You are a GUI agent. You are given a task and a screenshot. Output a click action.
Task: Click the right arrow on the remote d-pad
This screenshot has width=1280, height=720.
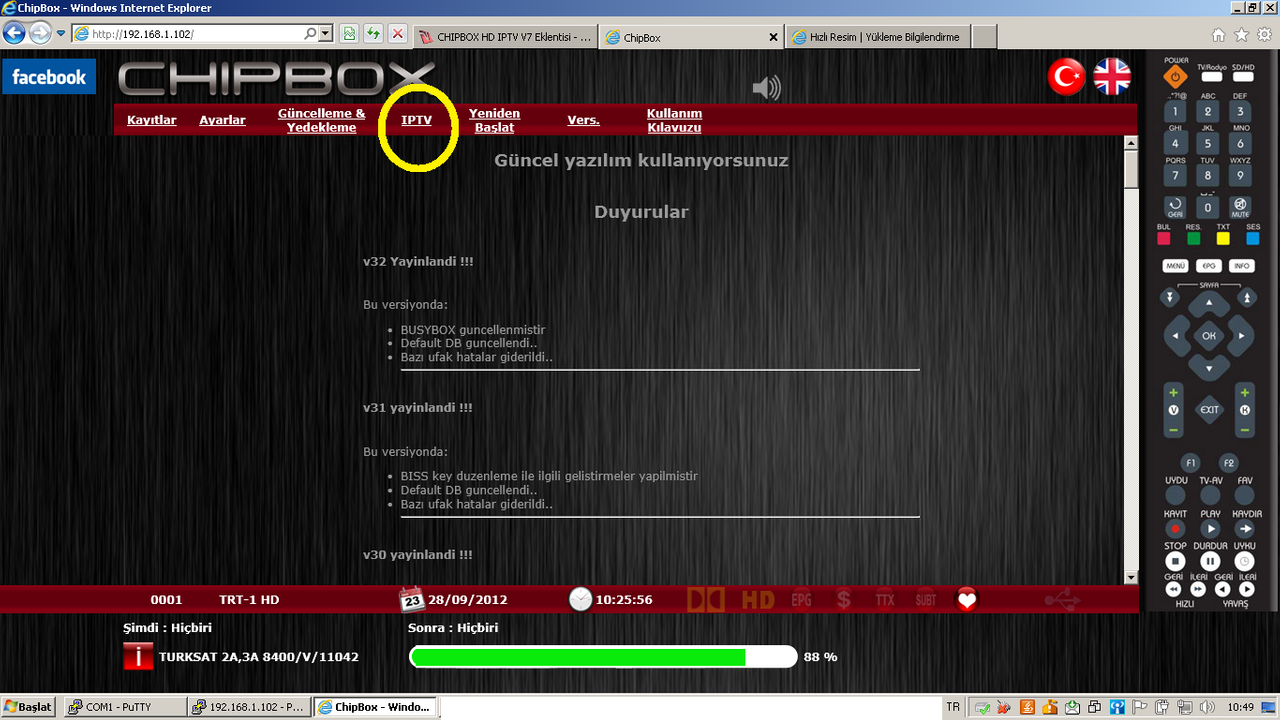(1243, 336)
